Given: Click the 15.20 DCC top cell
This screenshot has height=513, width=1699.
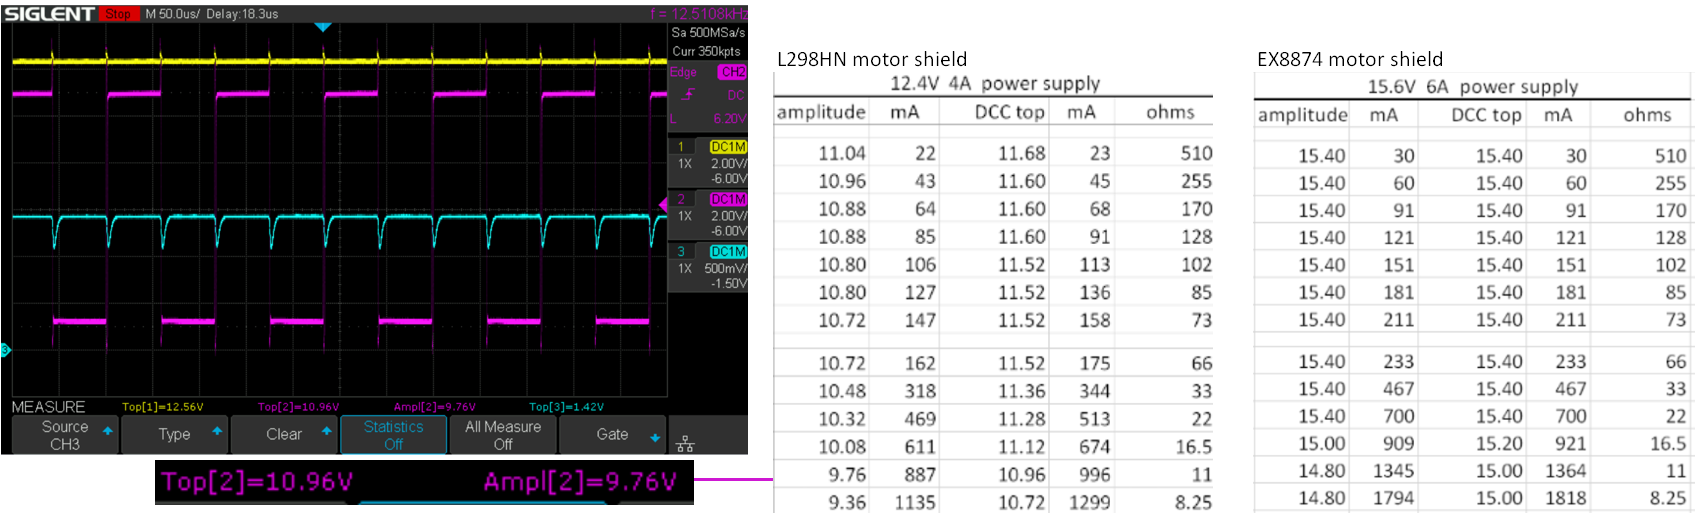Looking at the screenshot, I should pos(1499,444).
